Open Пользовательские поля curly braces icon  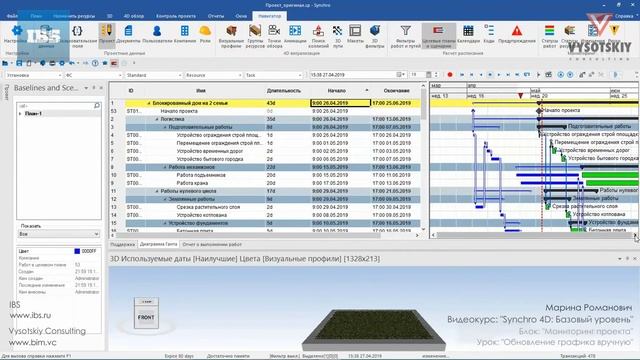click(77, 31)
